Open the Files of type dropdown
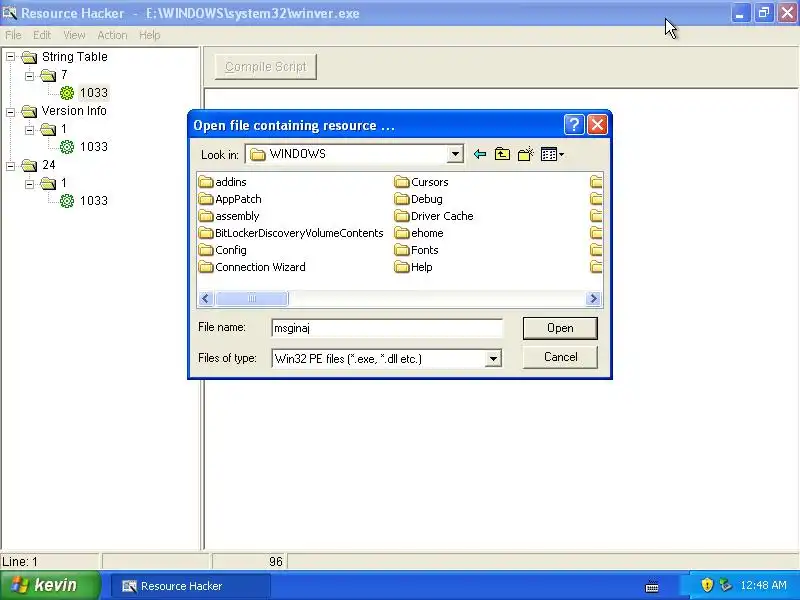Screen dimensions: 800x600 [x=493, y=359]
